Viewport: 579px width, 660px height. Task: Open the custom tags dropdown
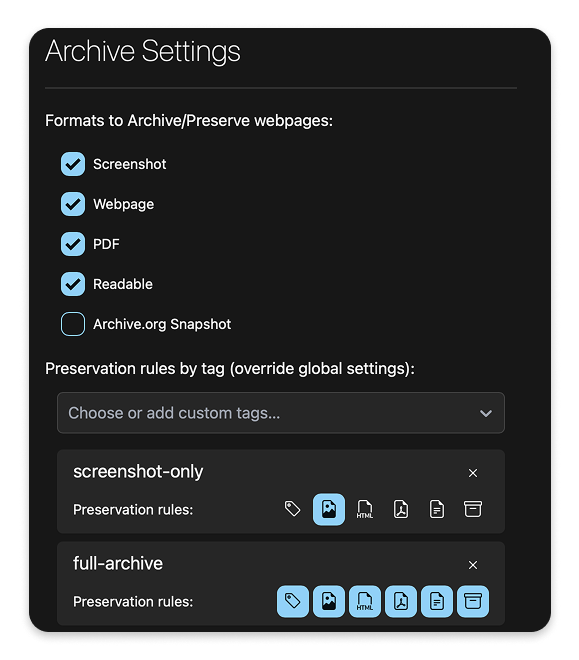tap(486, 413)
